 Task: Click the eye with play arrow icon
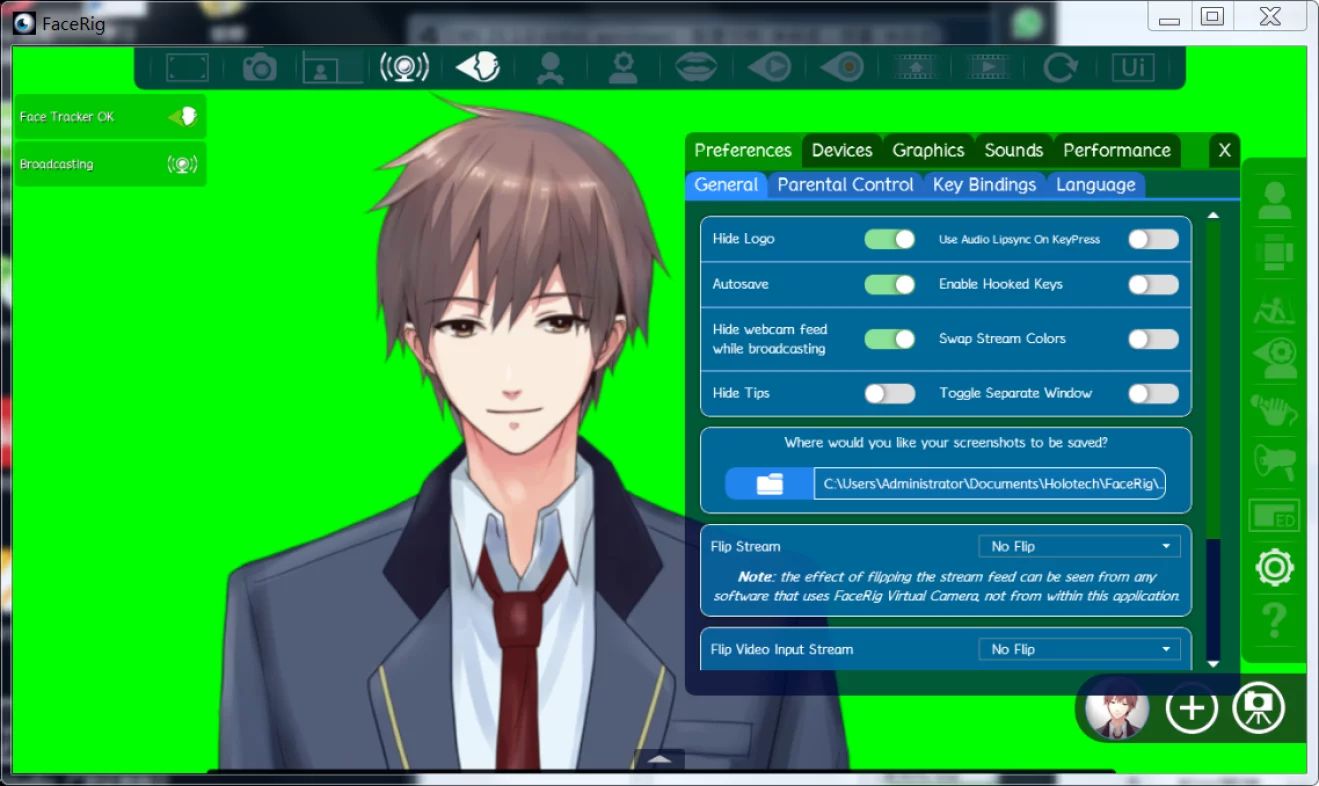[769, 68]
